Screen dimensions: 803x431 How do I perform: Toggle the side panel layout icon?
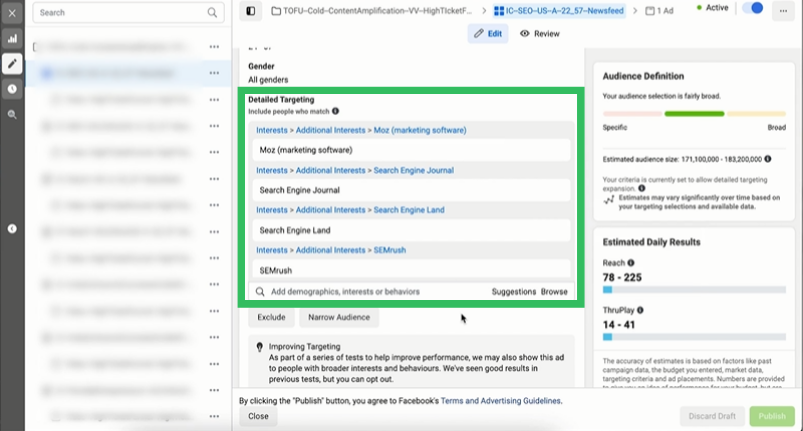pyautogui.click(x=250, y=11)
